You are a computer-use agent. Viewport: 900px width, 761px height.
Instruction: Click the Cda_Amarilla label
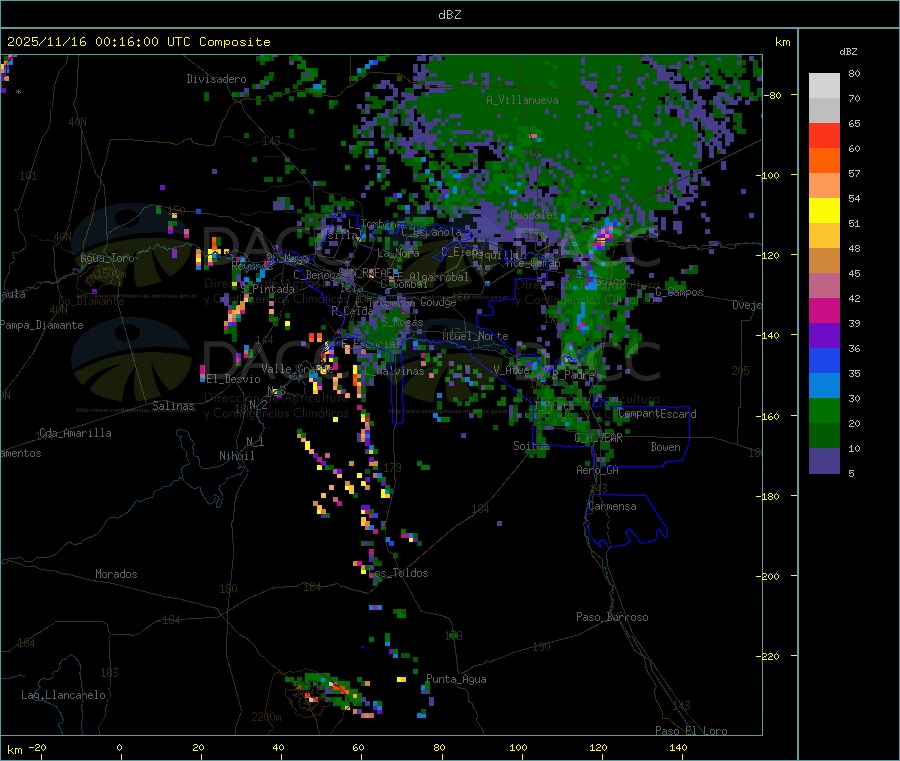[75, 433]
